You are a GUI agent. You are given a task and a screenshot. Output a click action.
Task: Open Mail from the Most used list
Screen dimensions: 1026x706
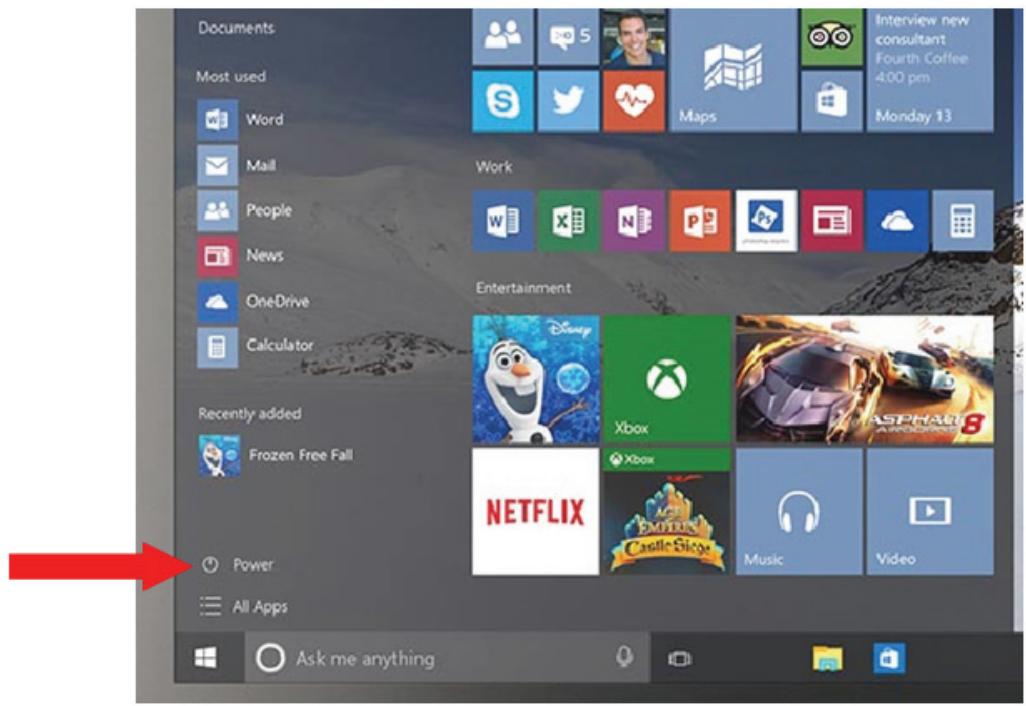click(x=237, y=165)
